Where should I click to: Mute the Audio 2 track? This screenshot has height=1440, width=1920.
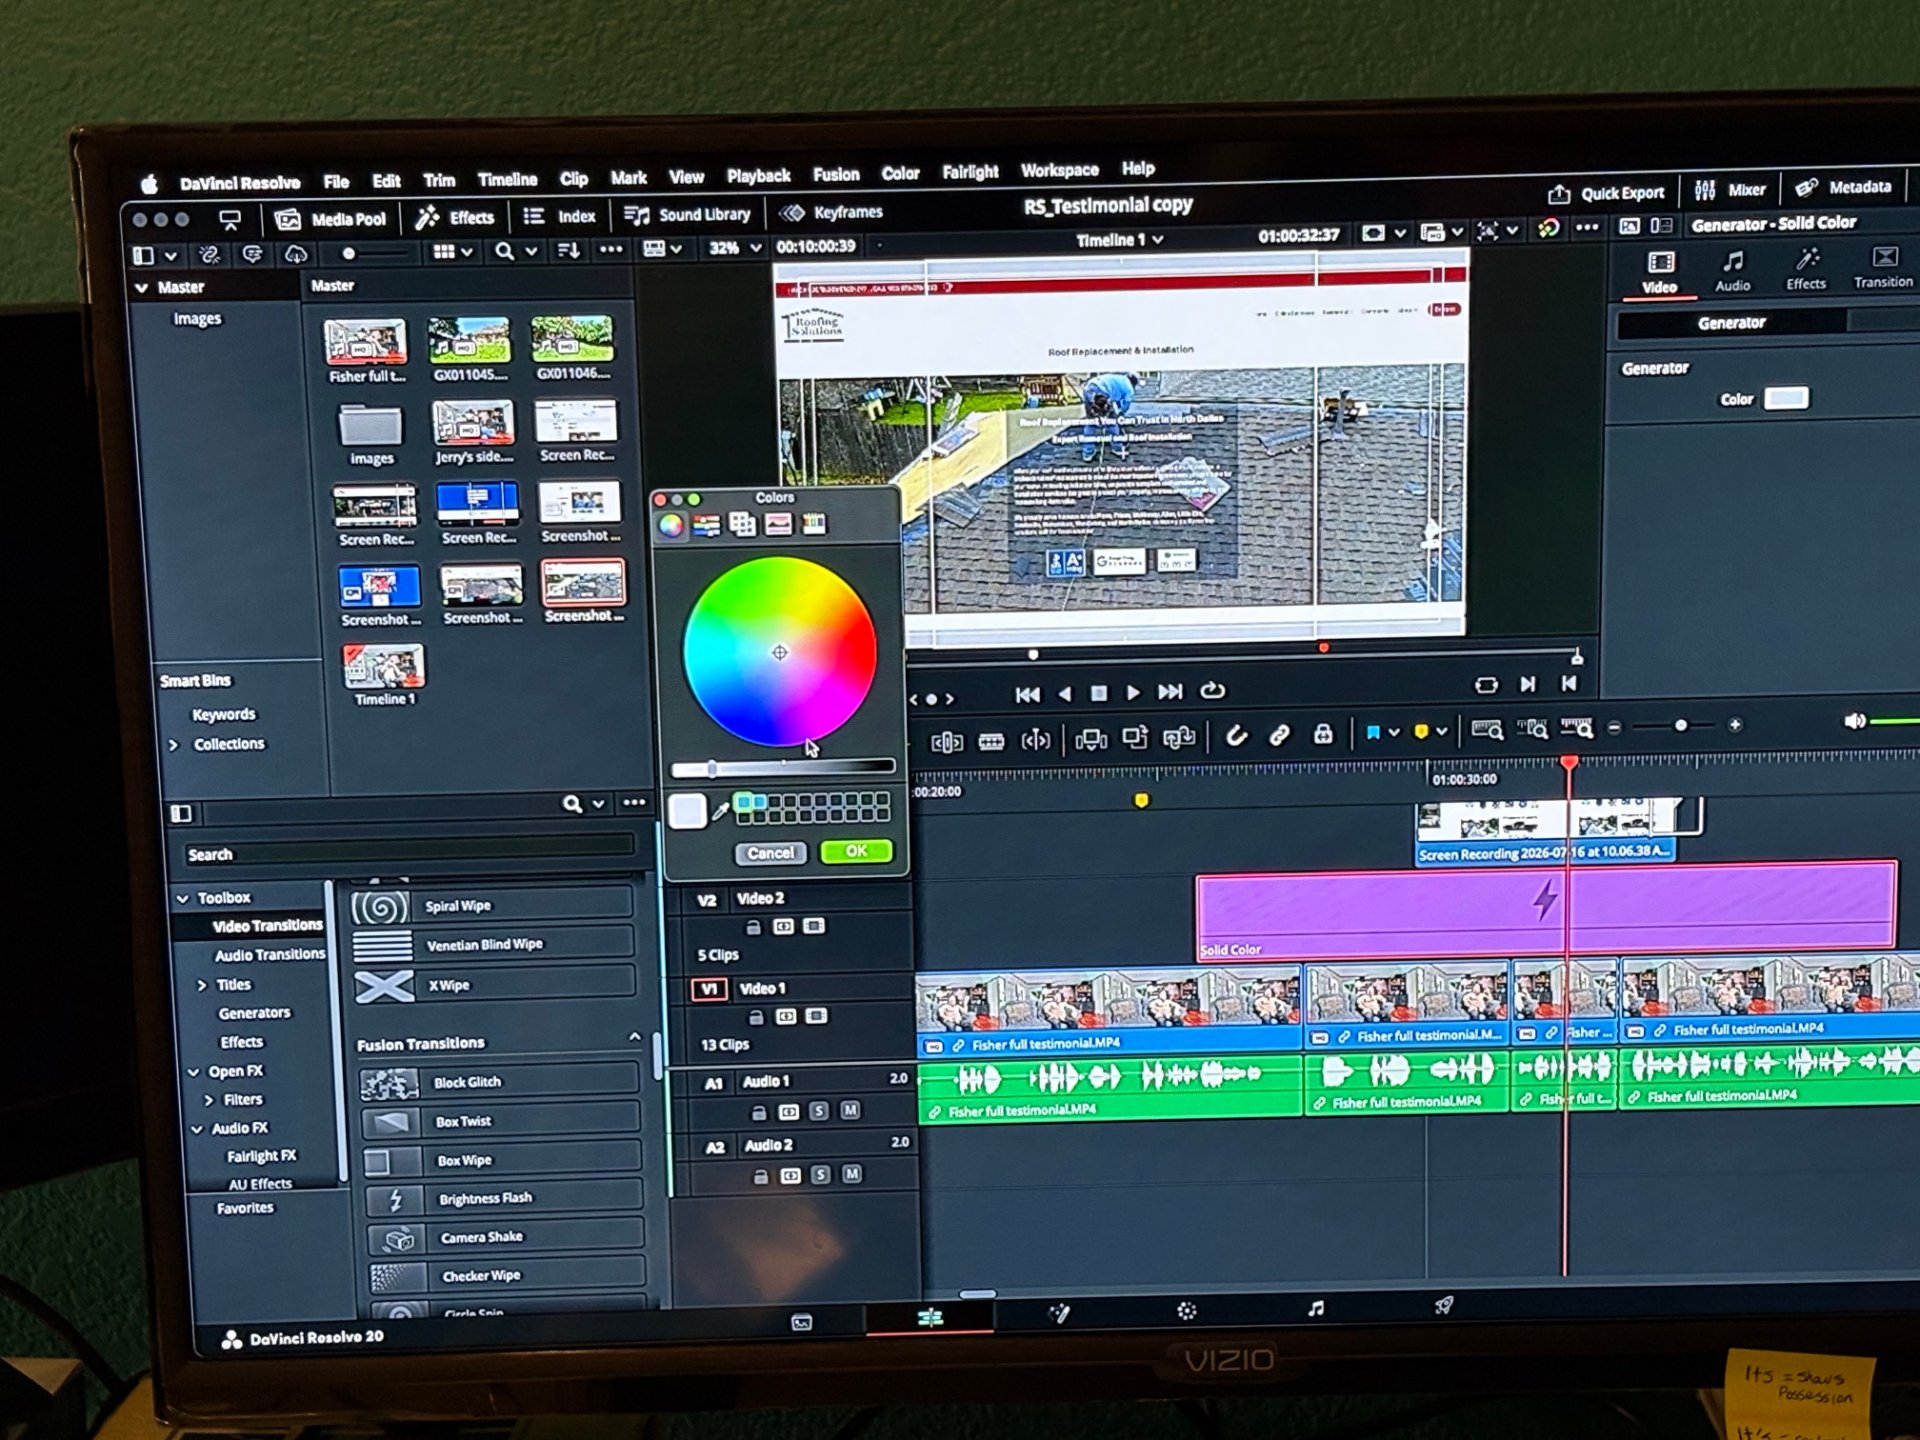click(x=851, y=1174)
